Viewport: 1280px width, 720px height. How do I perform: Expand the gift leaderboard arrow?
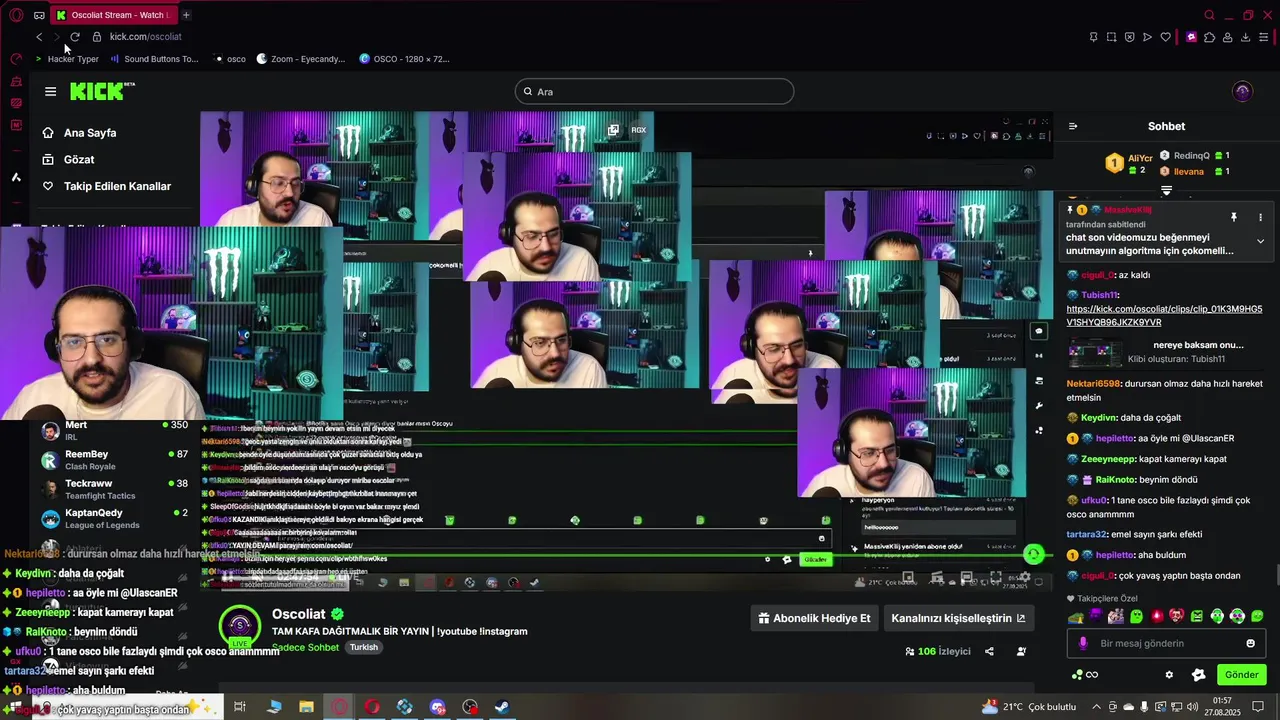pos(1166,190)
